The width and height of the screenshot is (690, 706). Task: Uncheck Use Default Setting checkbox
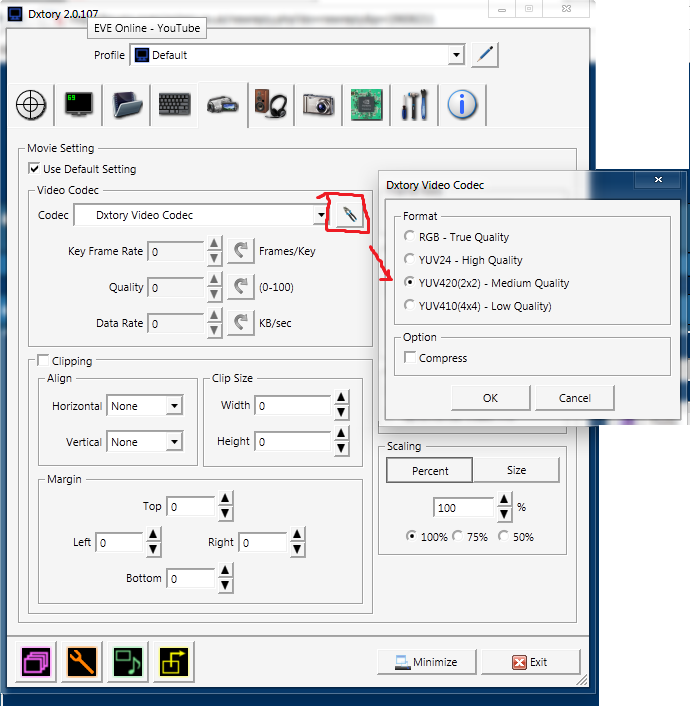click(35, 169)
